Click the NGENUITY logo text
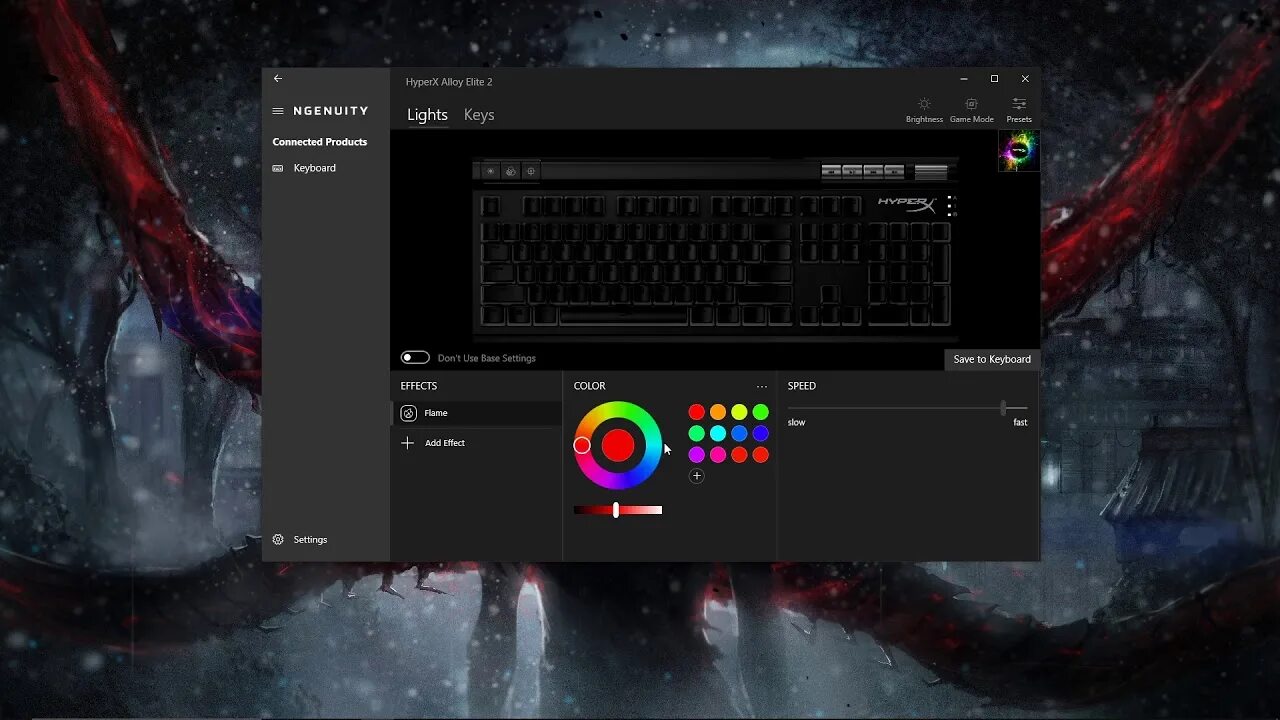The image size is (1280, 720). [331, 111]
